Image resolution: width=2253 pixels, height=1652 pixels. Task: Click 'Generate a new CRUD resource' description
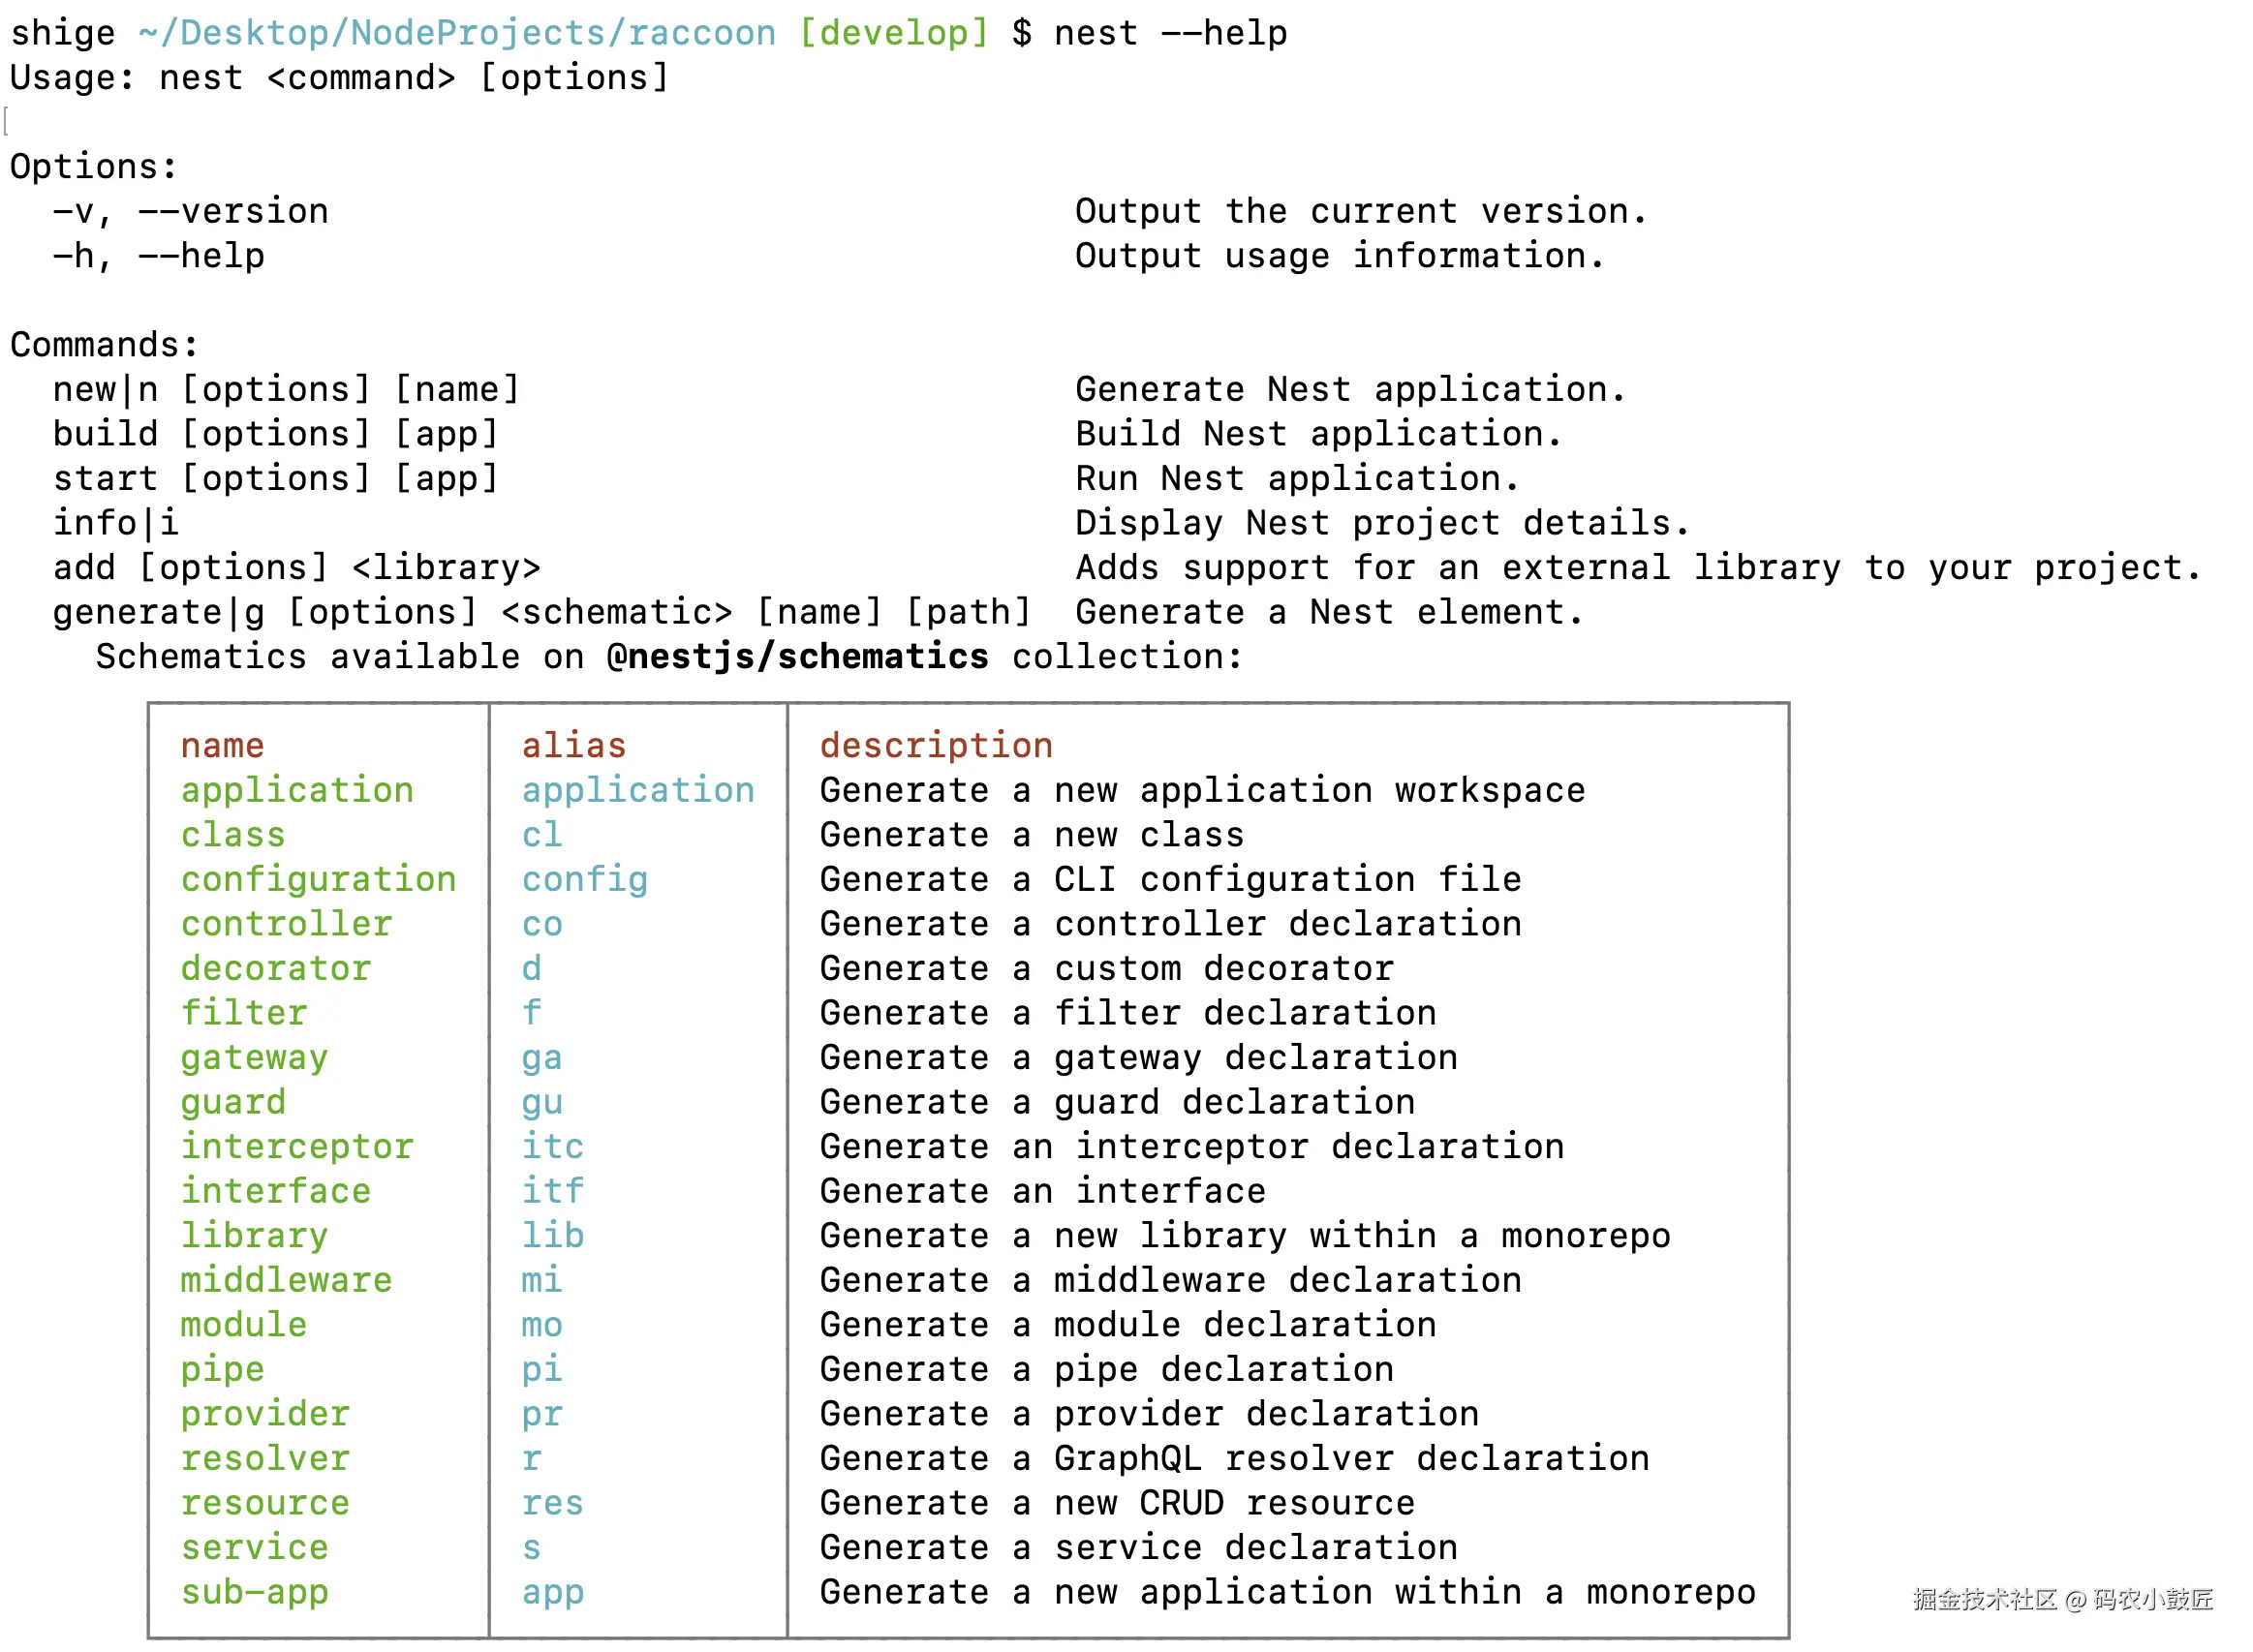tap(1117, 1504)
